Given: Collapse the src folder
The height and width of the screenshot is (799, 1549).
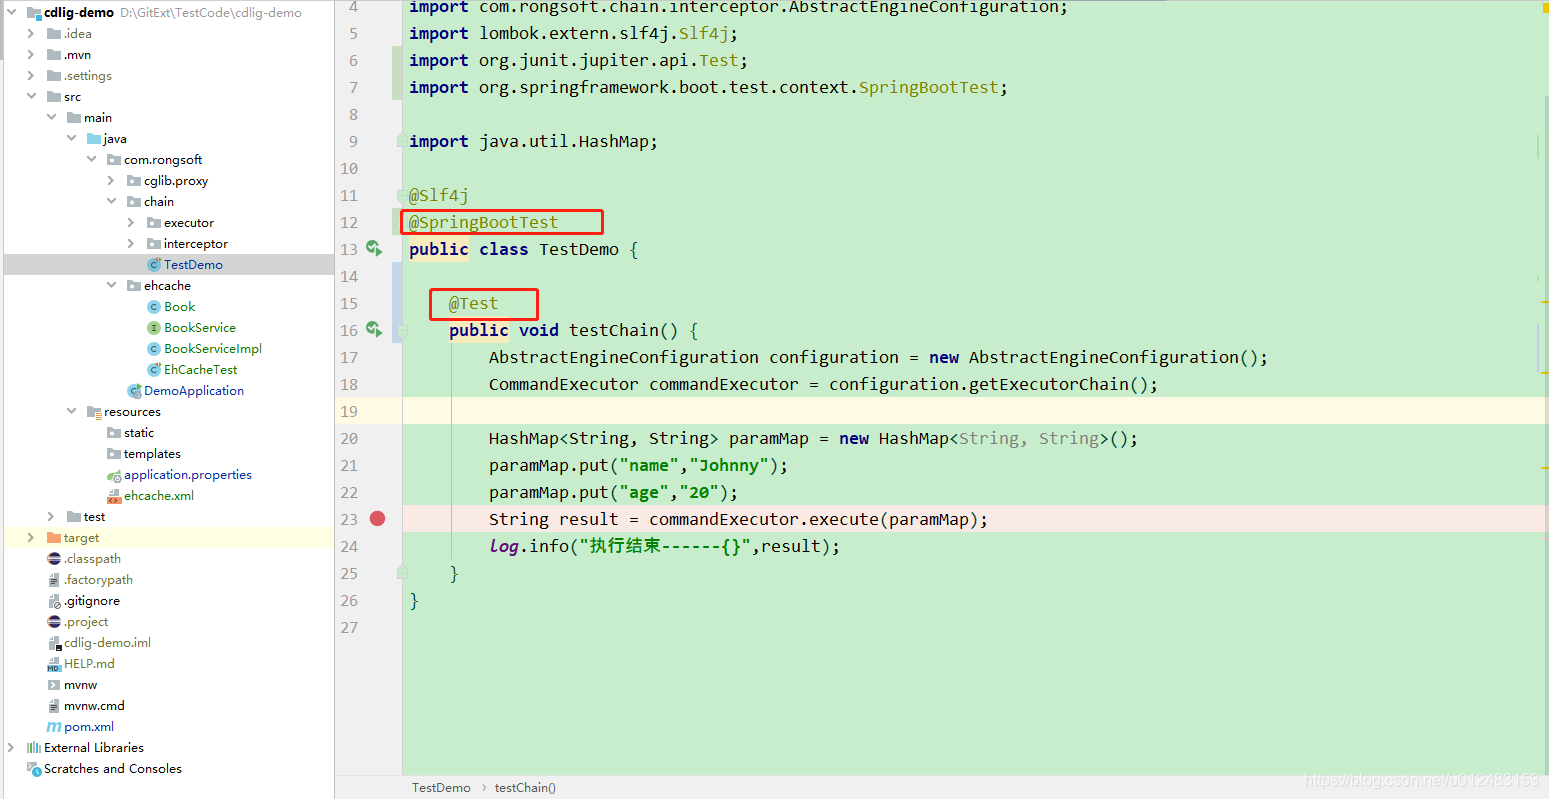Looking at the screenshot, I should (x=32, y=96).
